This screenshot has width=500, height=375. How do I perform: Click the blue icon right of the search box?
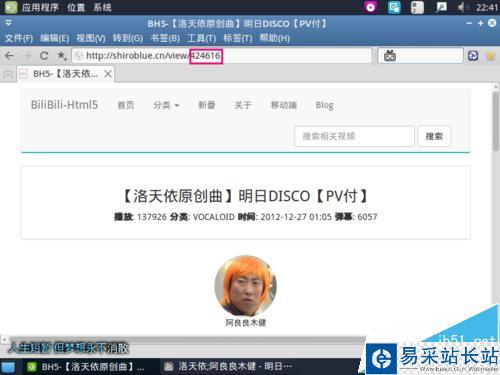473,56
